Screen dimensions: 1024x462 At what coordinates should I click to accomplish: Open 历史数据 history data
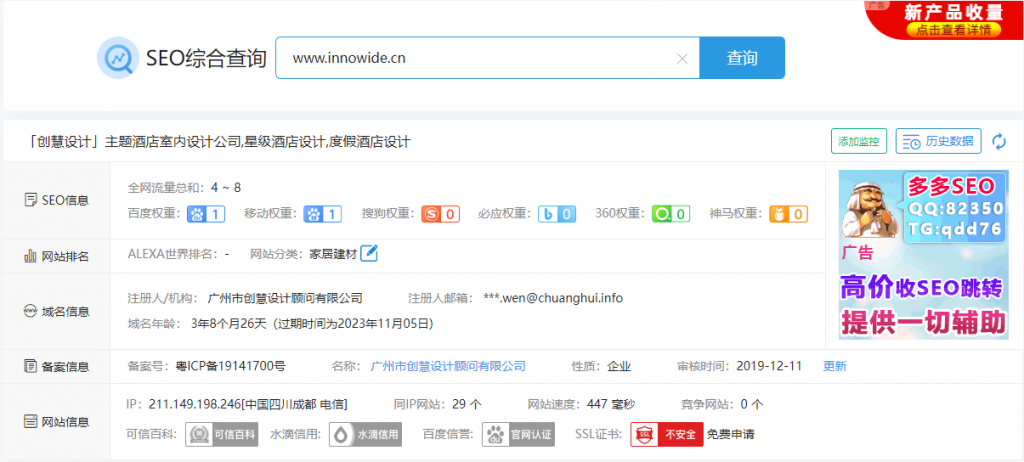tap(938, 141)
